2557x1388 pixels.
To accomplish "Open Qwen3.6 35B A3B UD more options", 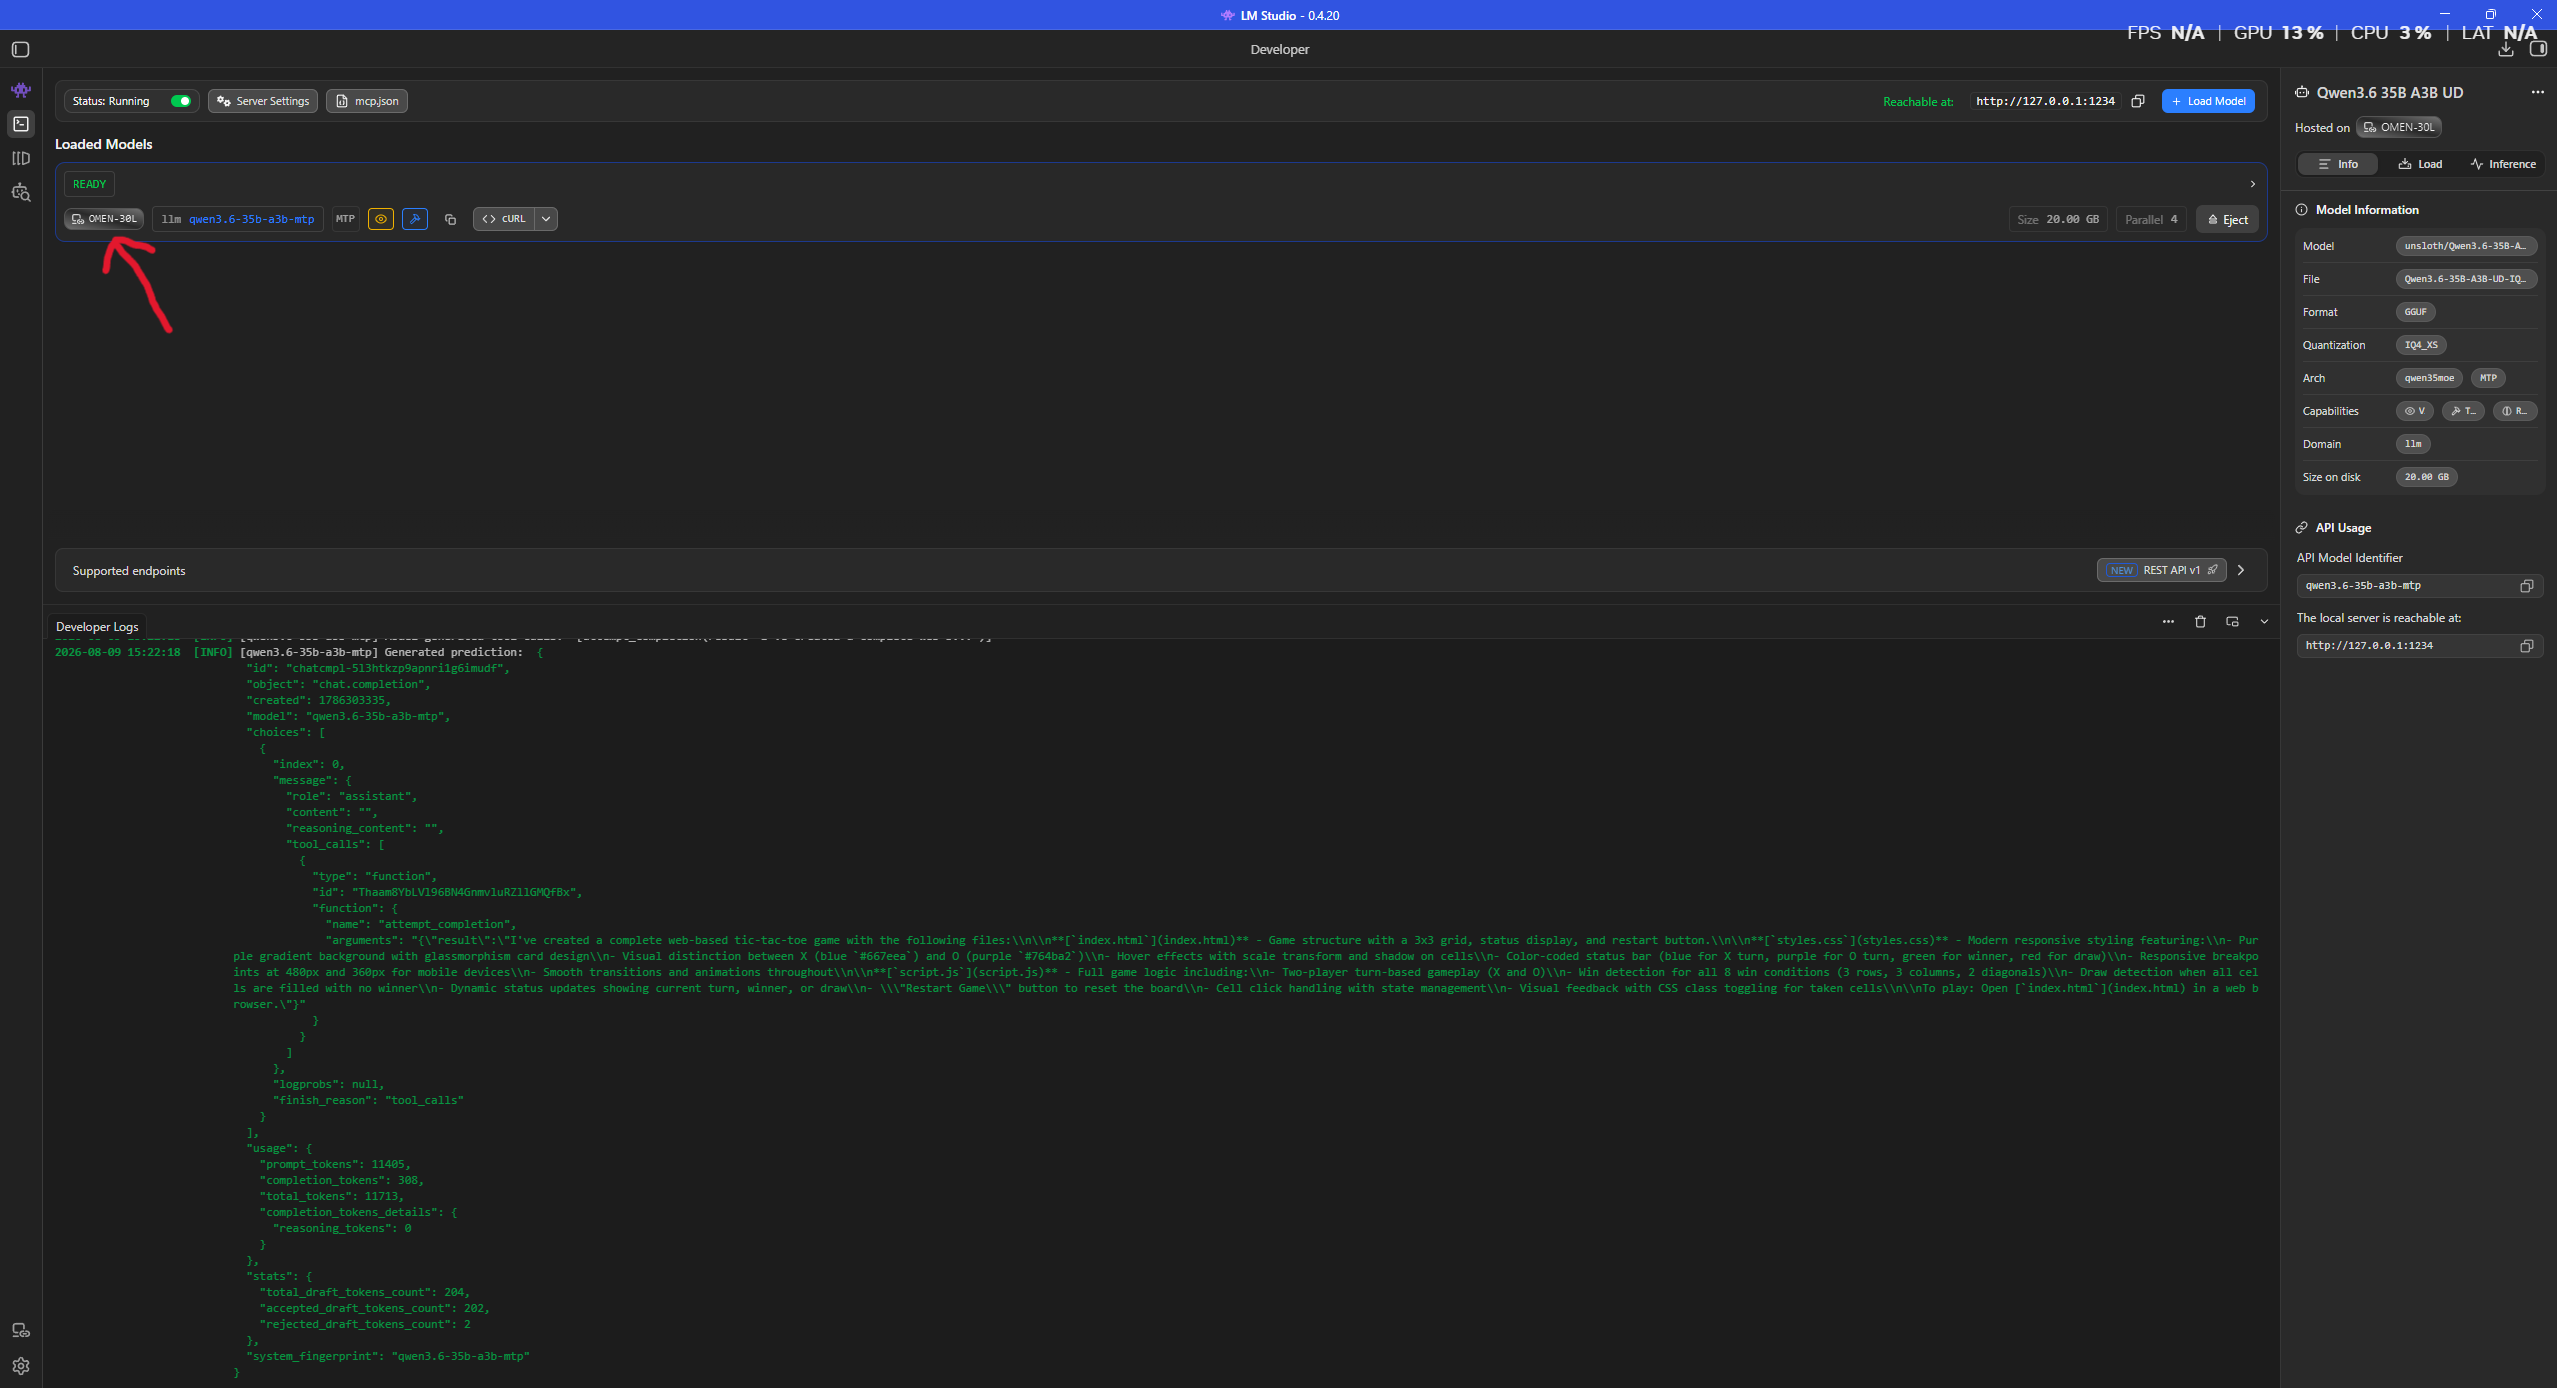I will [x=2537, y=92].
